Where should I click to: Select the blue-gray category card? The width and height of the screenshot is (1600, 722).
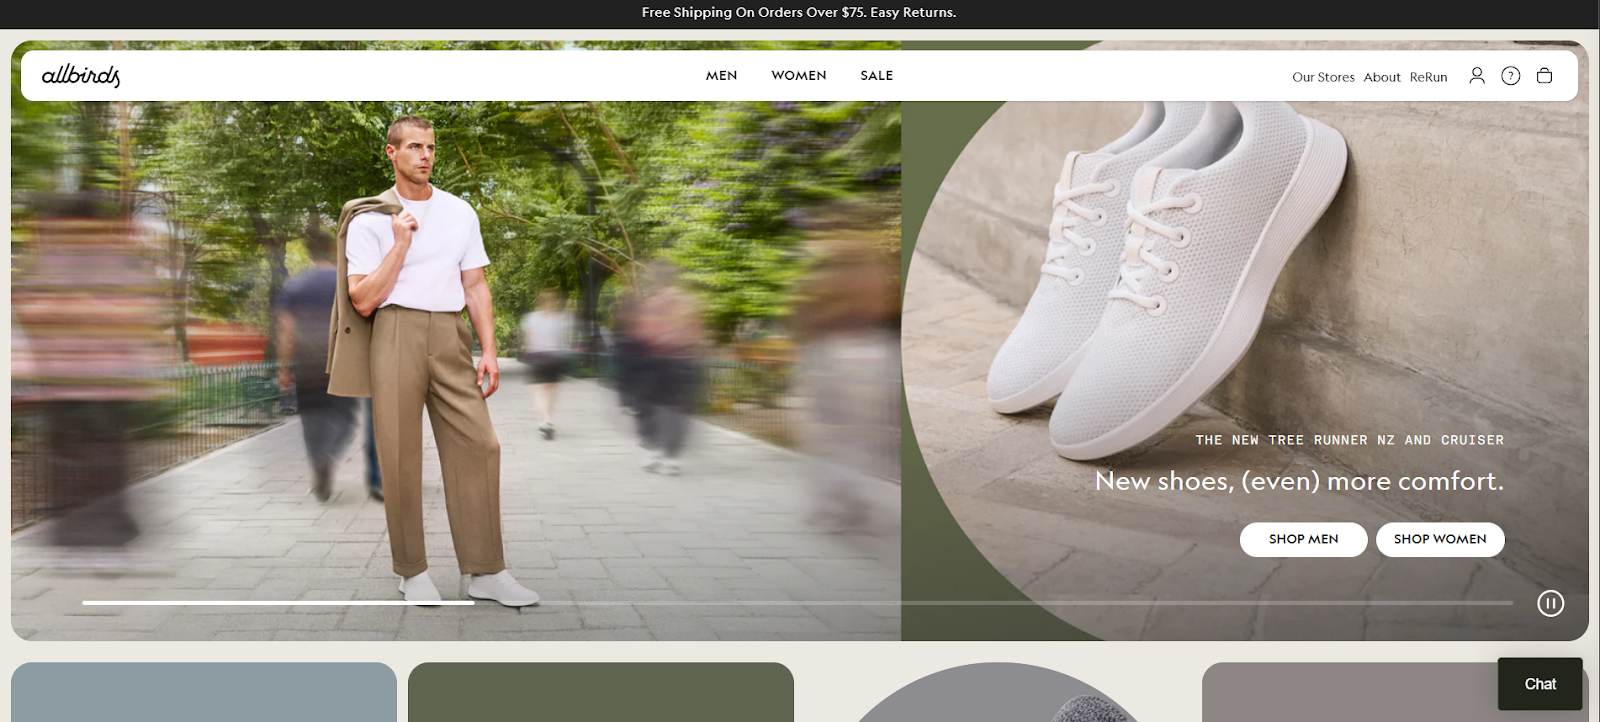point(204,692)
